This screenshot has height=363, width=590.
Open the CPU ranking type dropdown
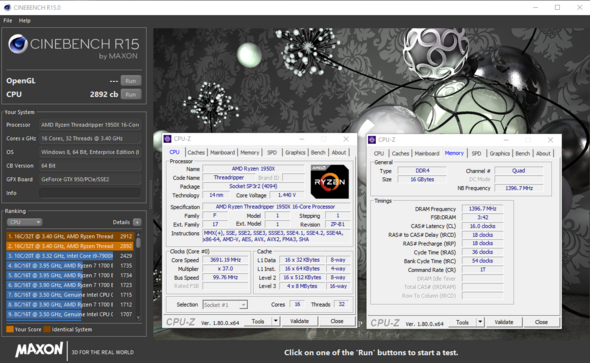24,222
